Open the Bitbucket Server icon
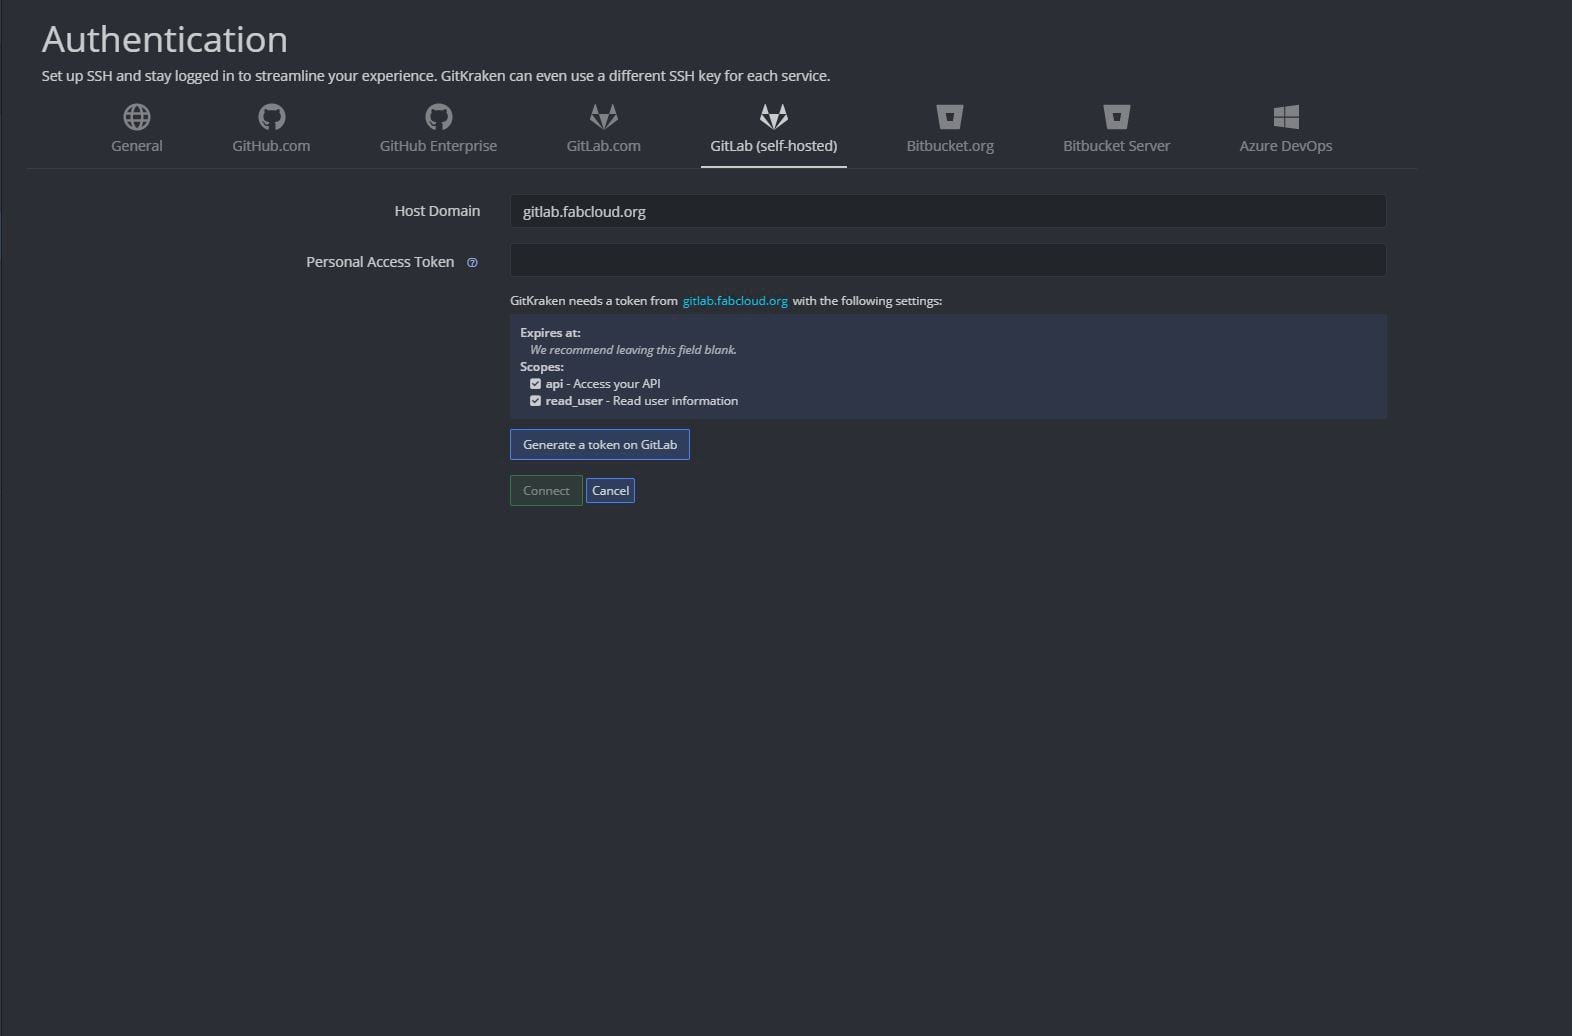This screenshot has height=1036, width=1572. pyautogui.click(x=1116, y=117)
